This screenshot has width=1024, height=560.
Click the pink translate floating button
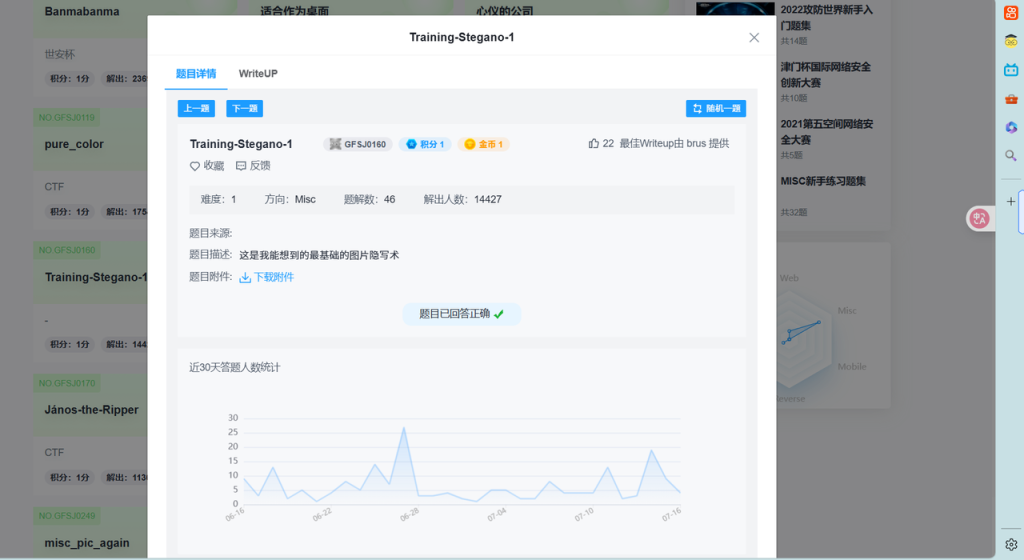[x=979, y=218]
